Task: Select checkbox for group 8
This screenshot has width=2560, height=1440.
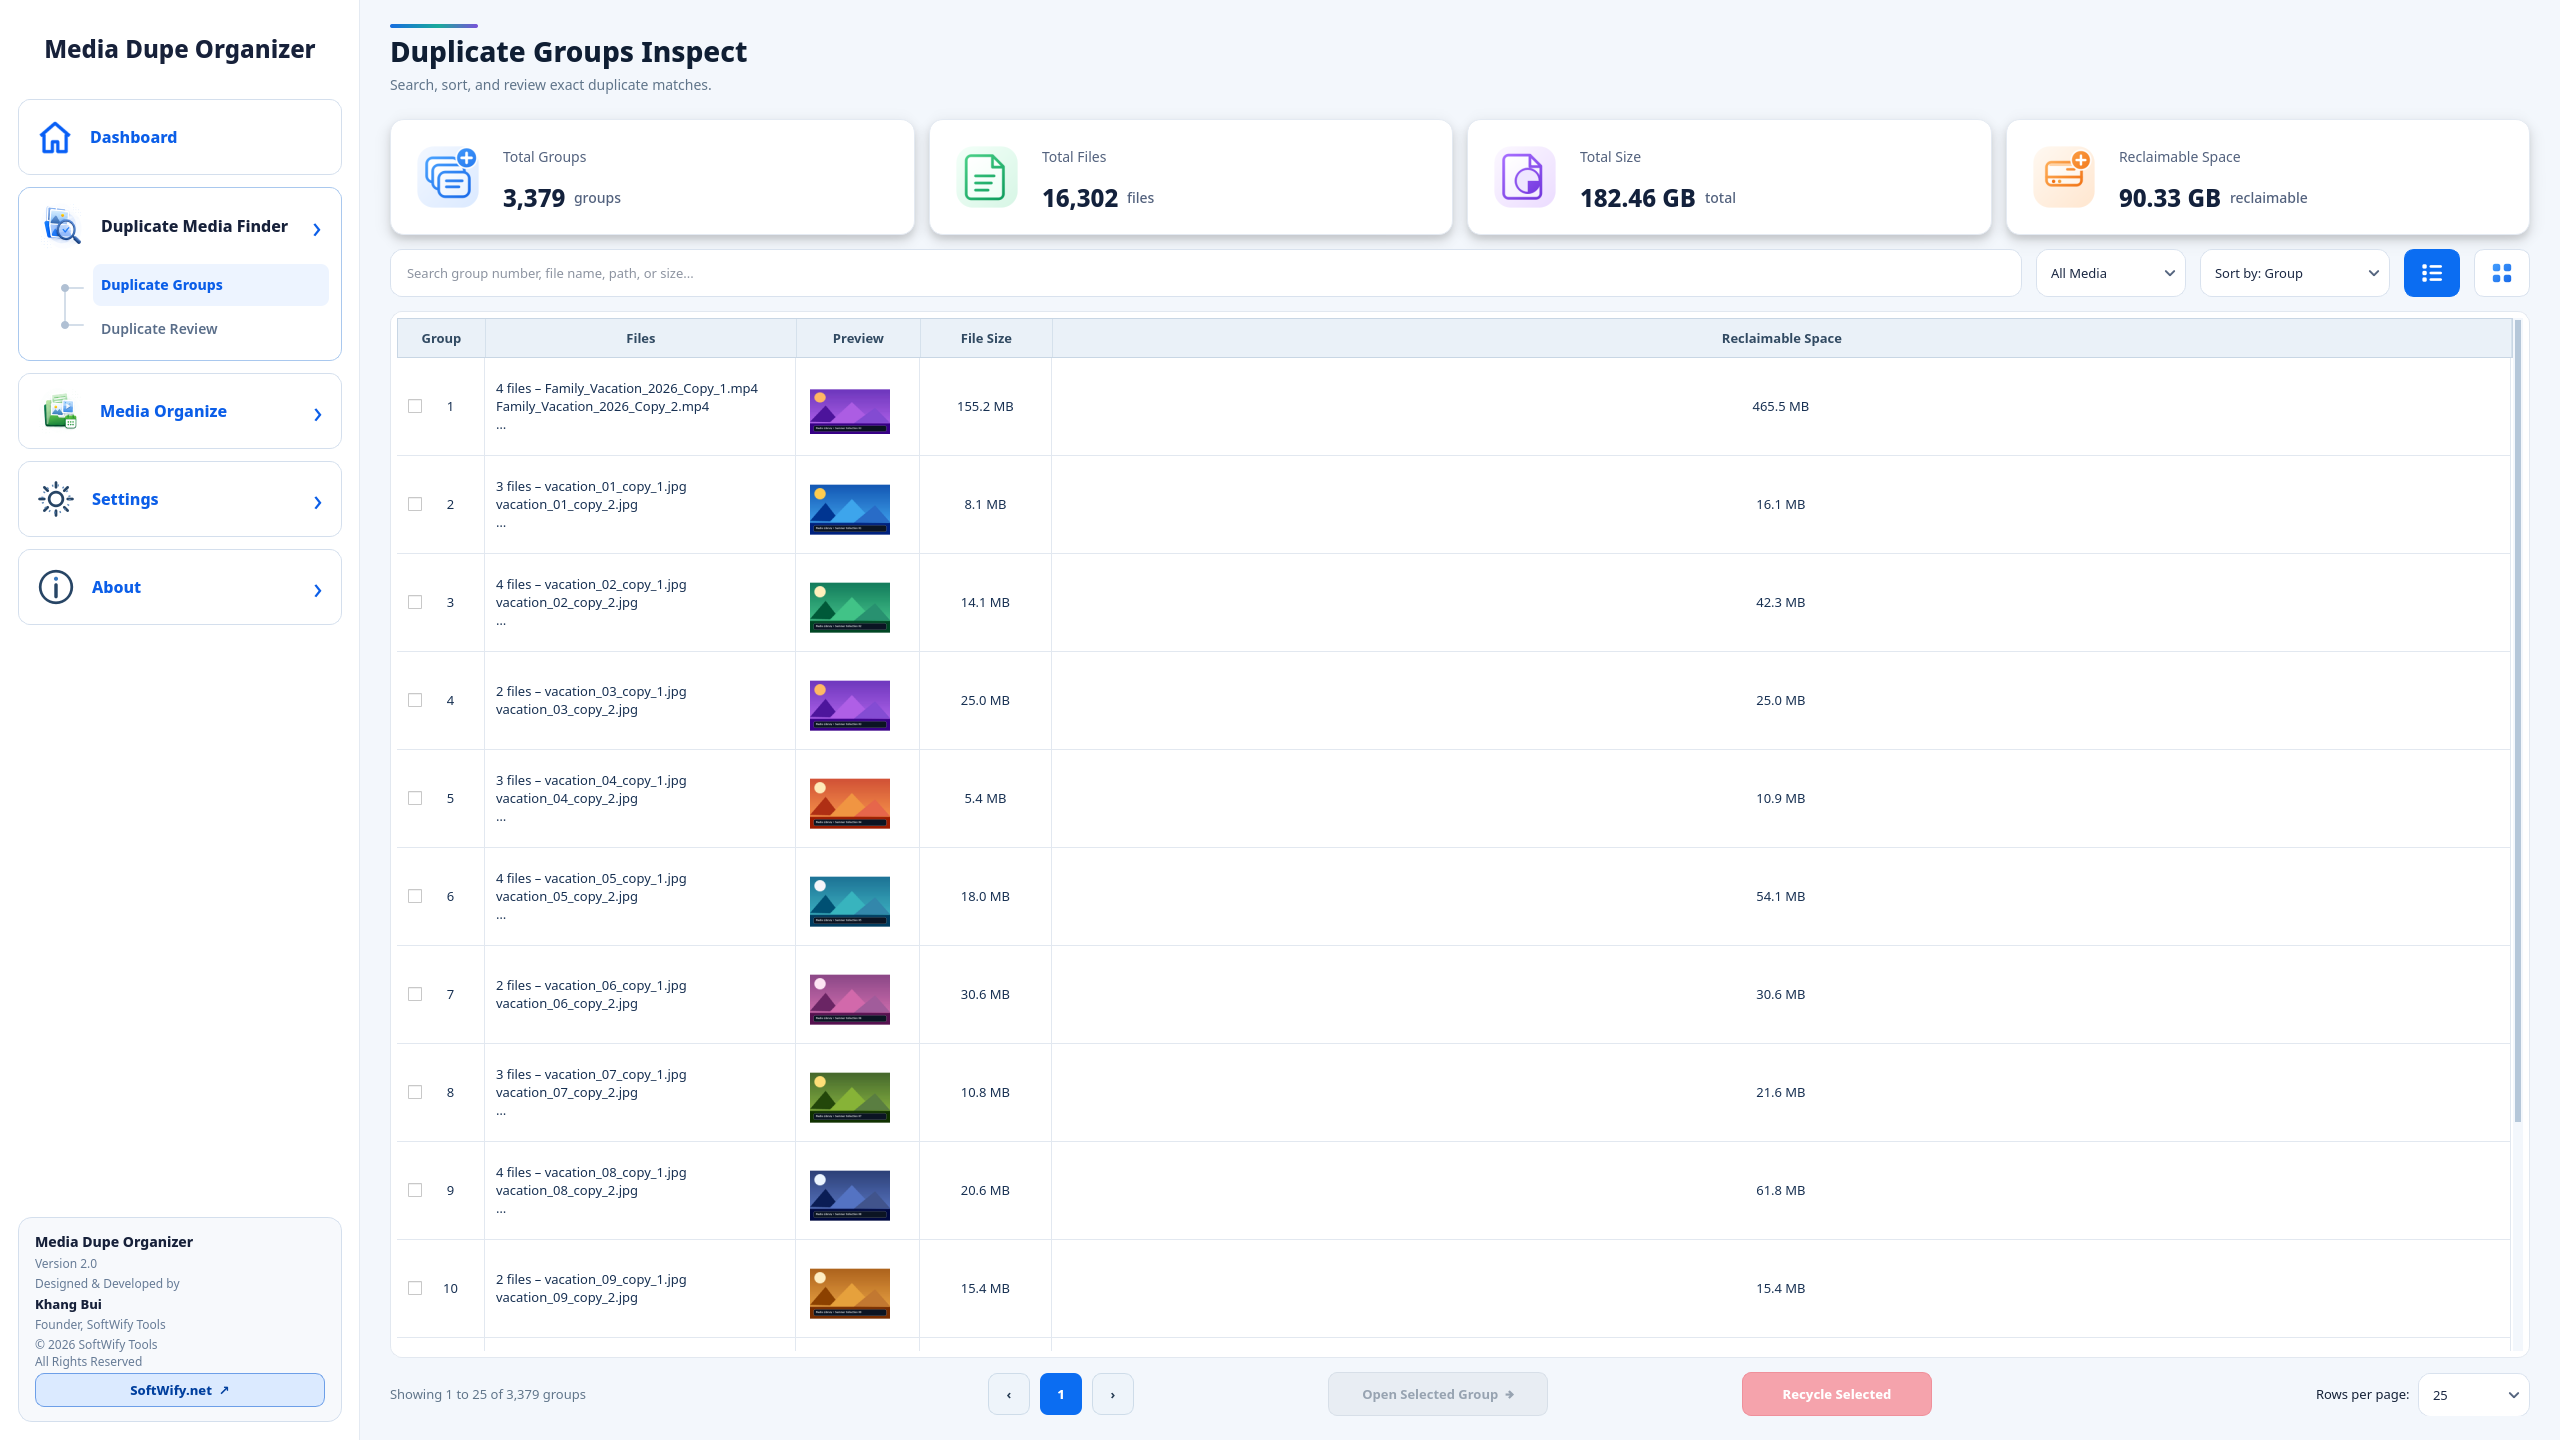Action: 415,1092
